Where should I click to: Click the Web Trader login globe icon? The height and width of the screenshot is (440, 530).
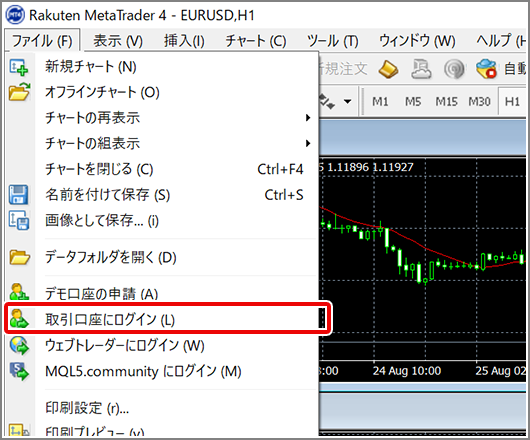(x=19, y=345)
